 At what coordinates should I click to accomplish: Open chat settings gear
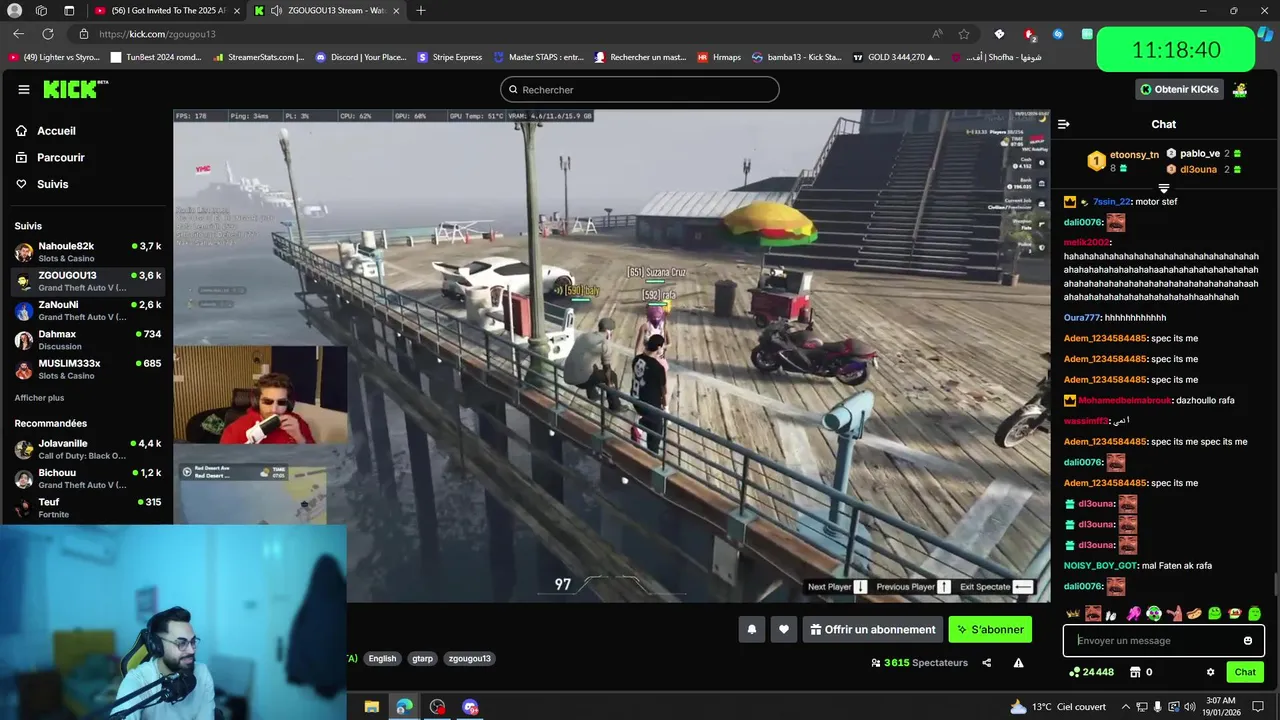[1210, 672]
